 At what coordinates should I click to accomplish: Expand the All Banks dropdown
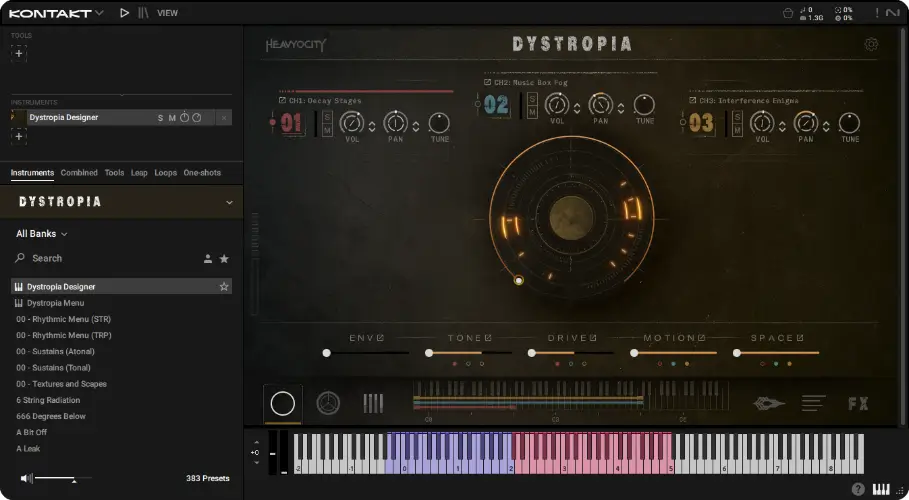[42, 234]
